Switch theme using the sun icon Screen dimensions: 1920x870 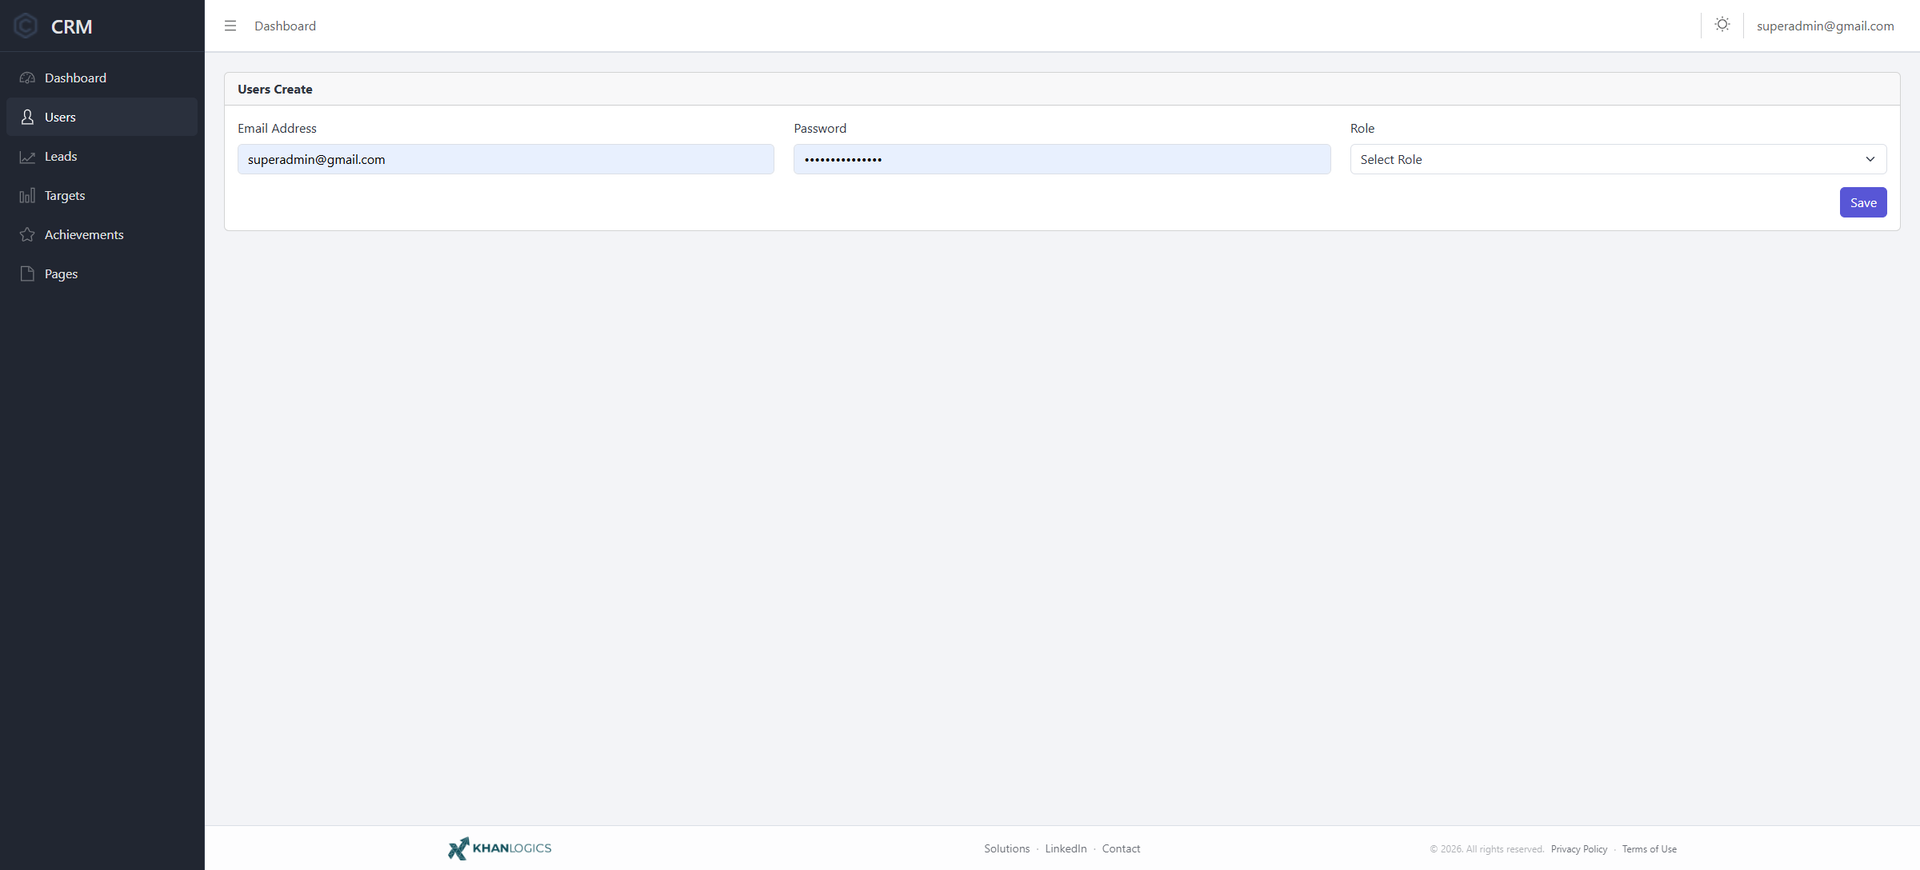[x=1722, y=25]
